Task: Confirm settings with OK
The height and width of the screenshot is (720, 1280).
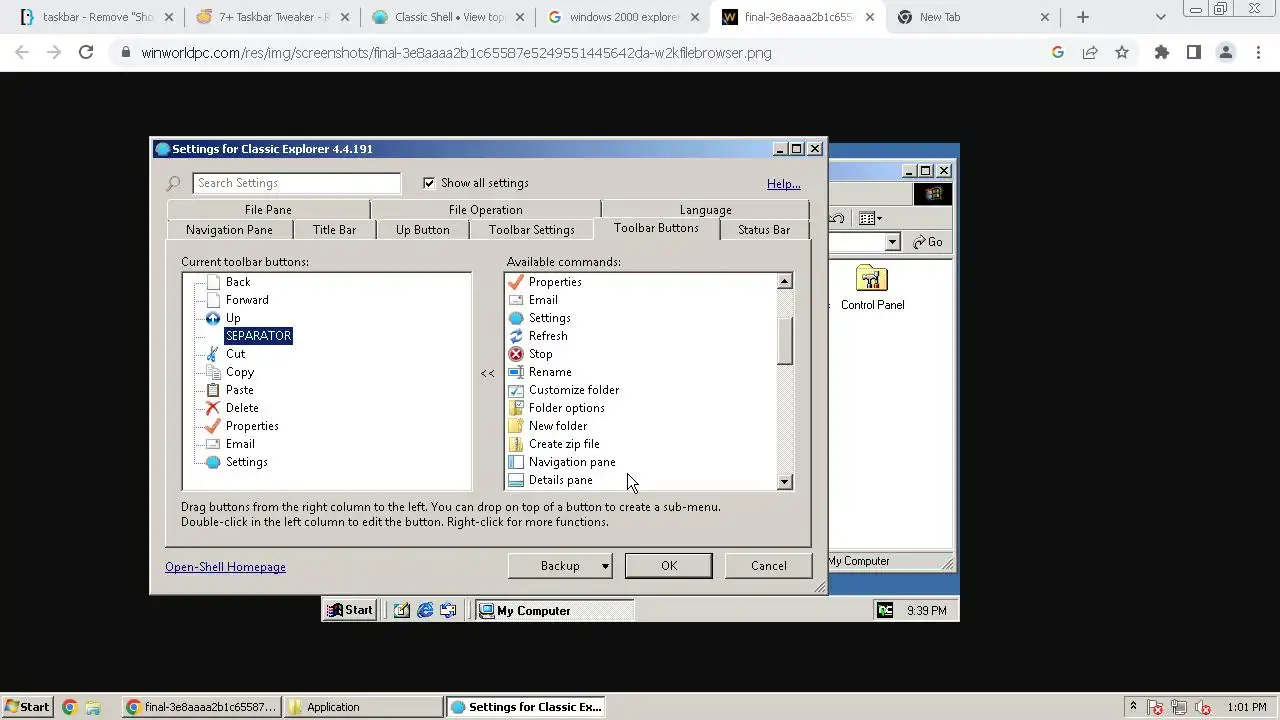Action: 669,566
